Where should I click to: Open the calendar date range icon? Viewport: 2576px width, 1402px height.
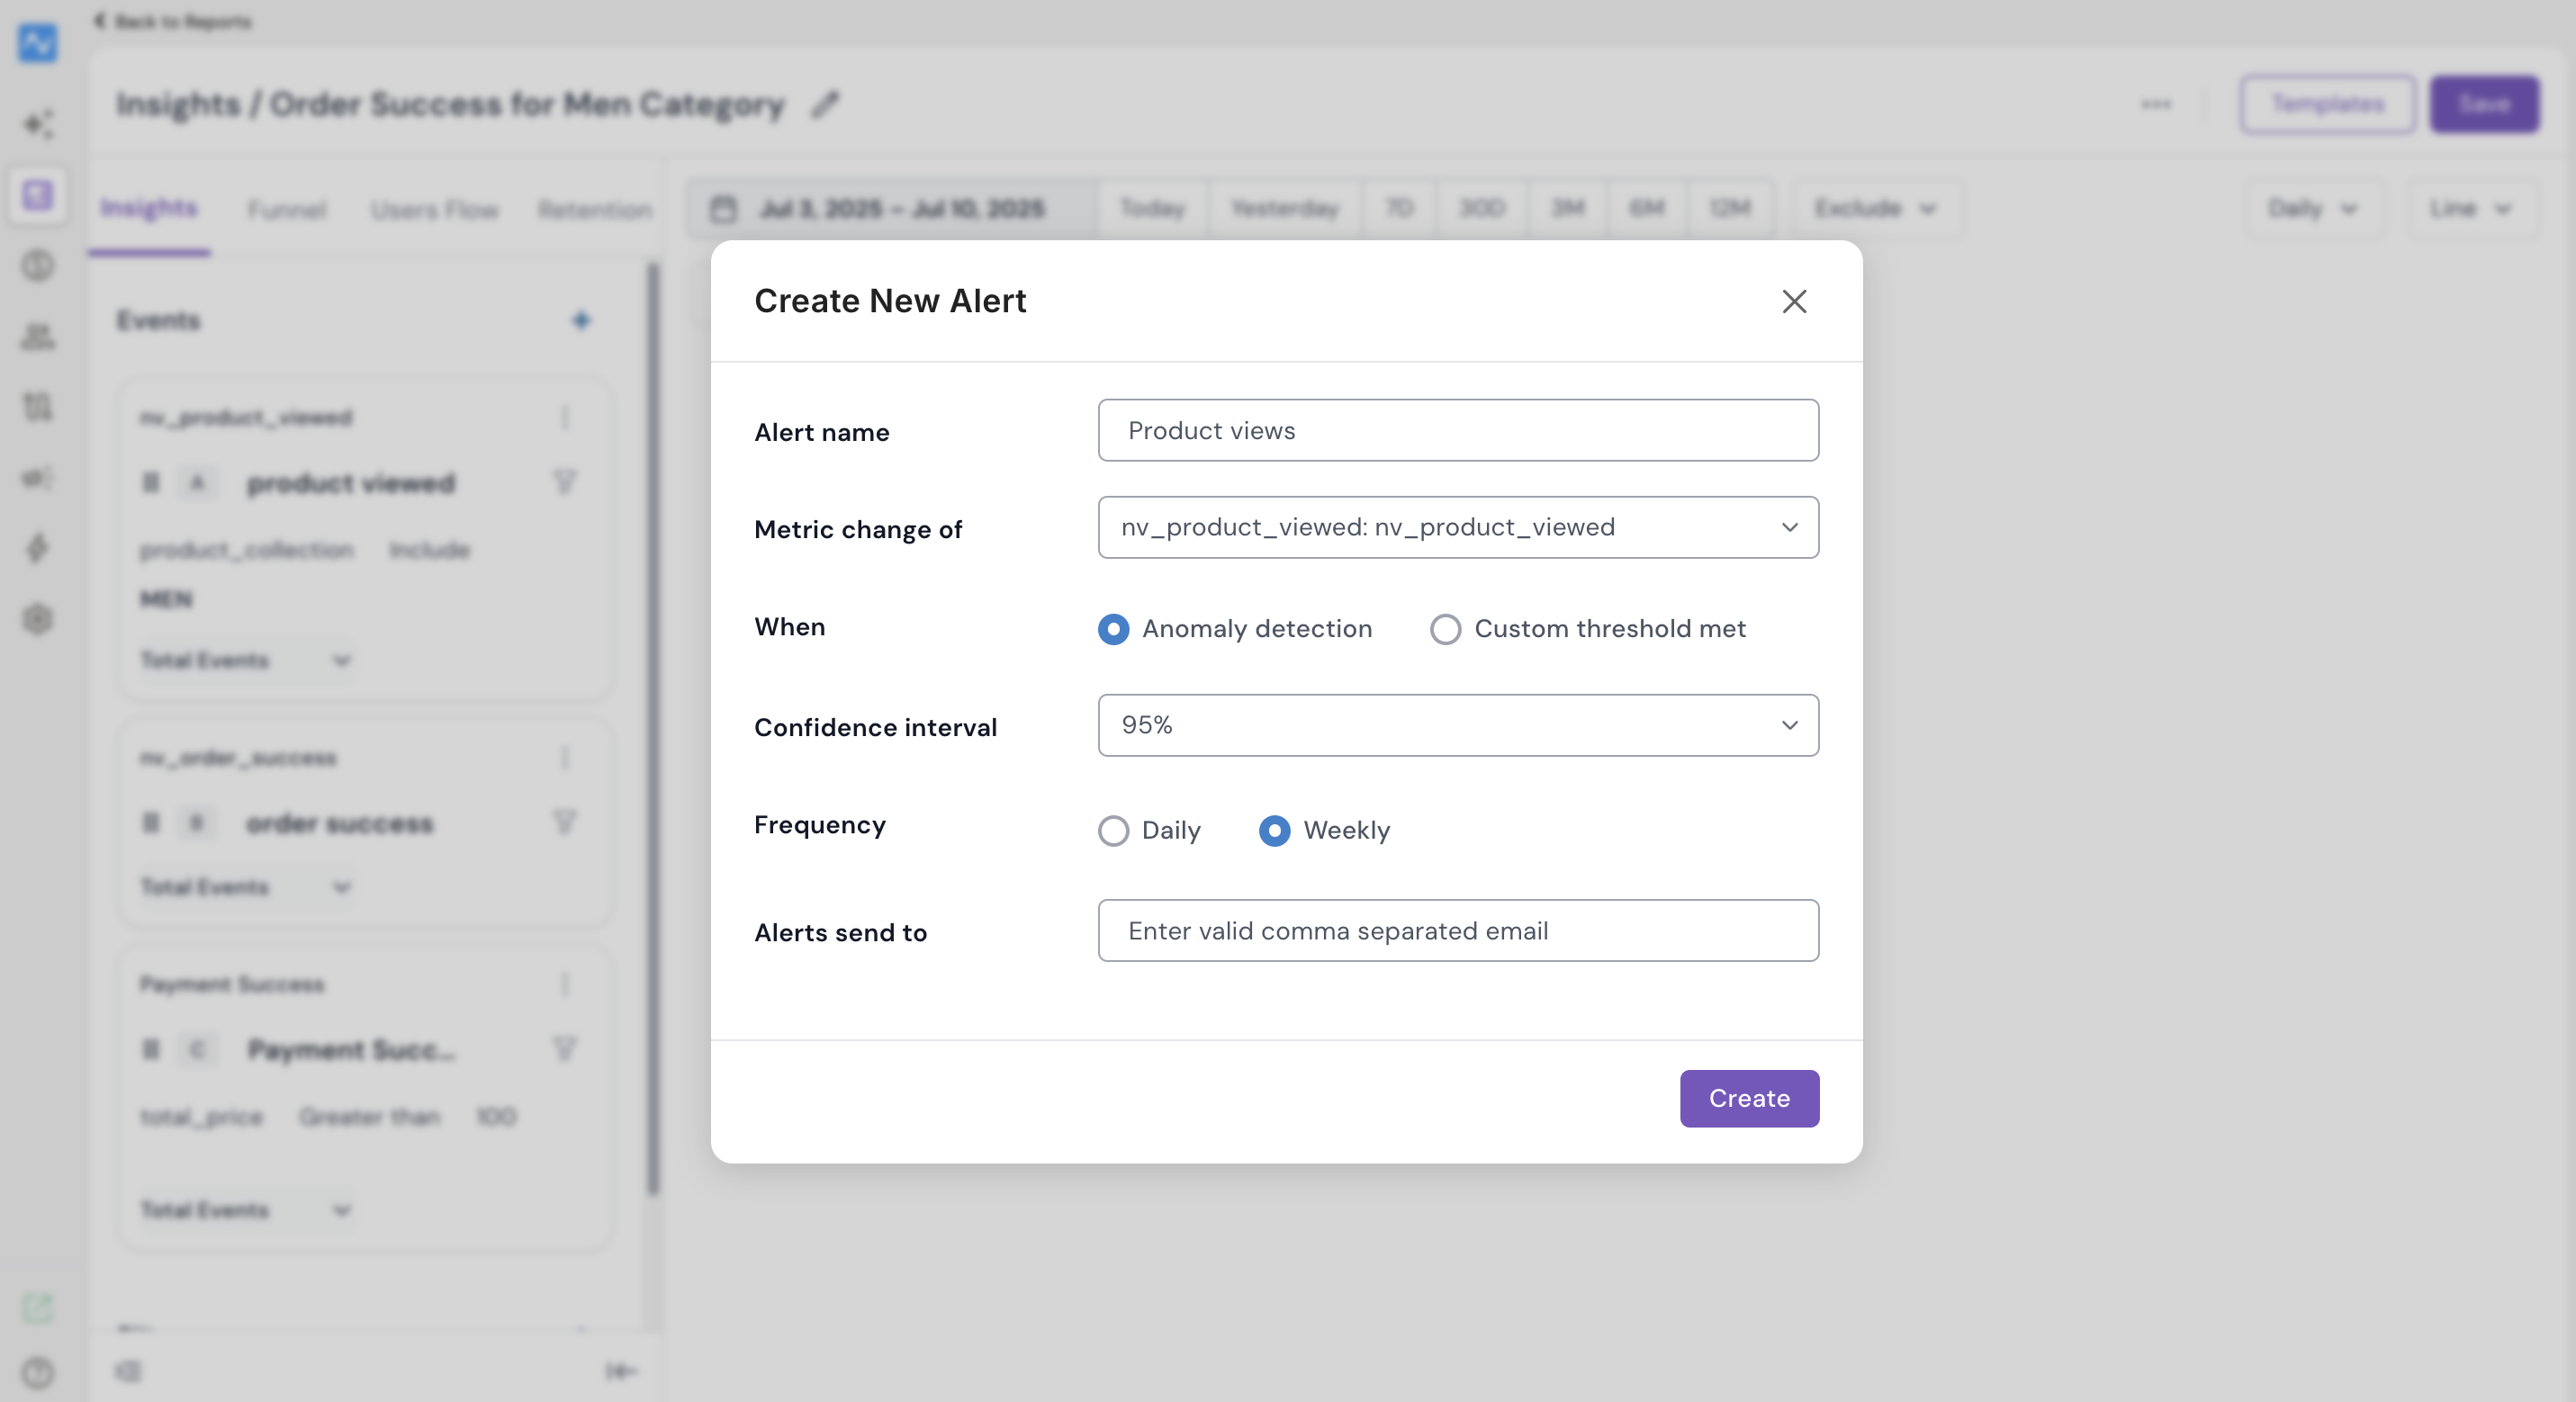click(x=723, y=209)
